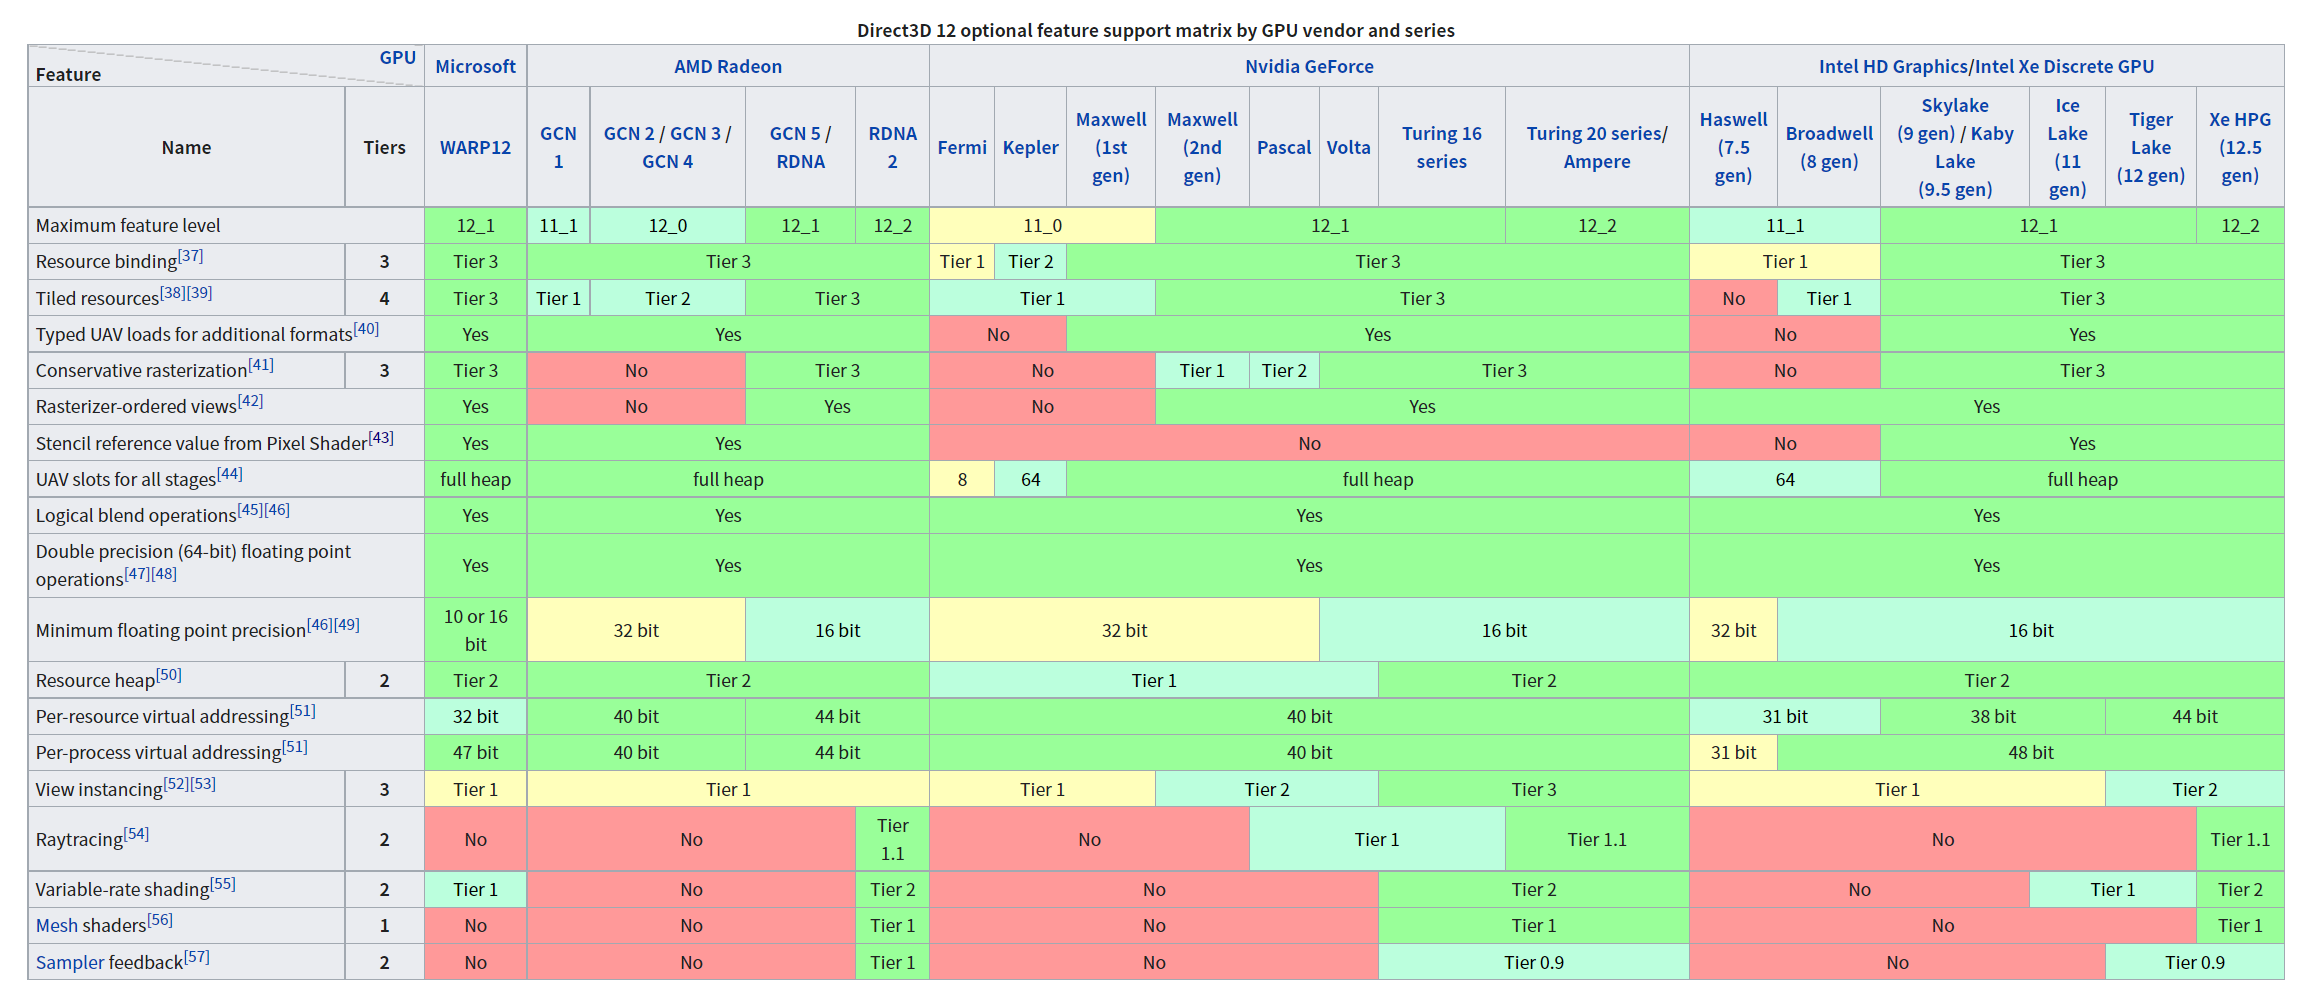Click the 'Tier 1.1' cell under Xe HPG
The image size is (2310, 1006).
click(2239, 839)
